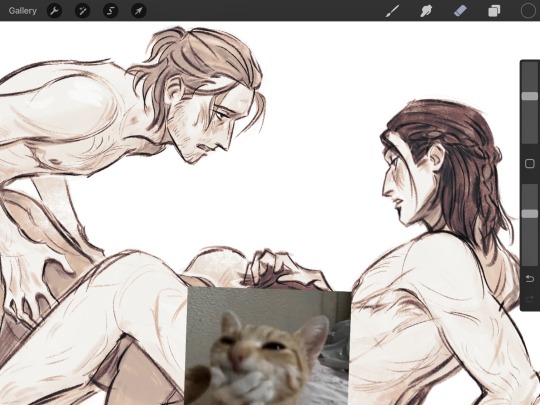540x405 pixels.
Task: Open the Adjustments magic wand menu
Action: pyautogui.click(x=82, y=11)
